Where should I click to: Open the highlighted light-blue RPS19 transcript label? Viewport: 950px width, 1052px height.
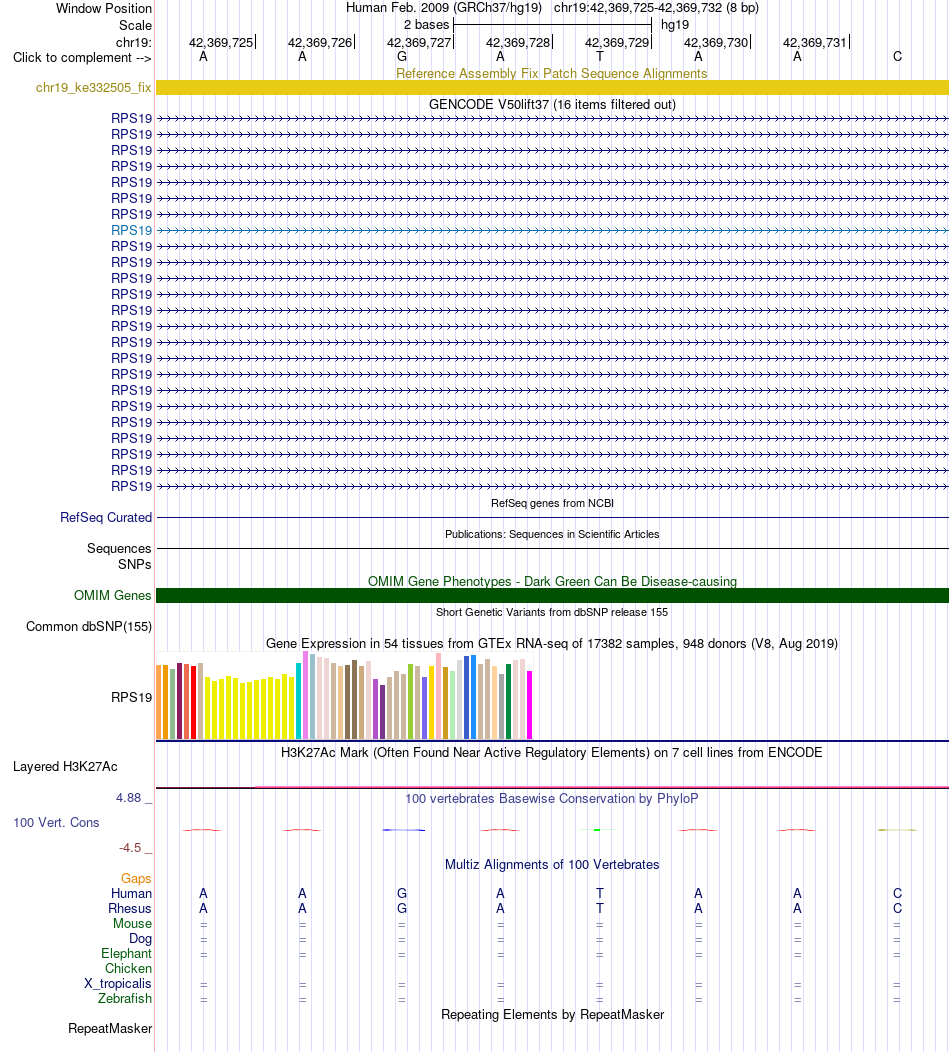click(131, 230)
